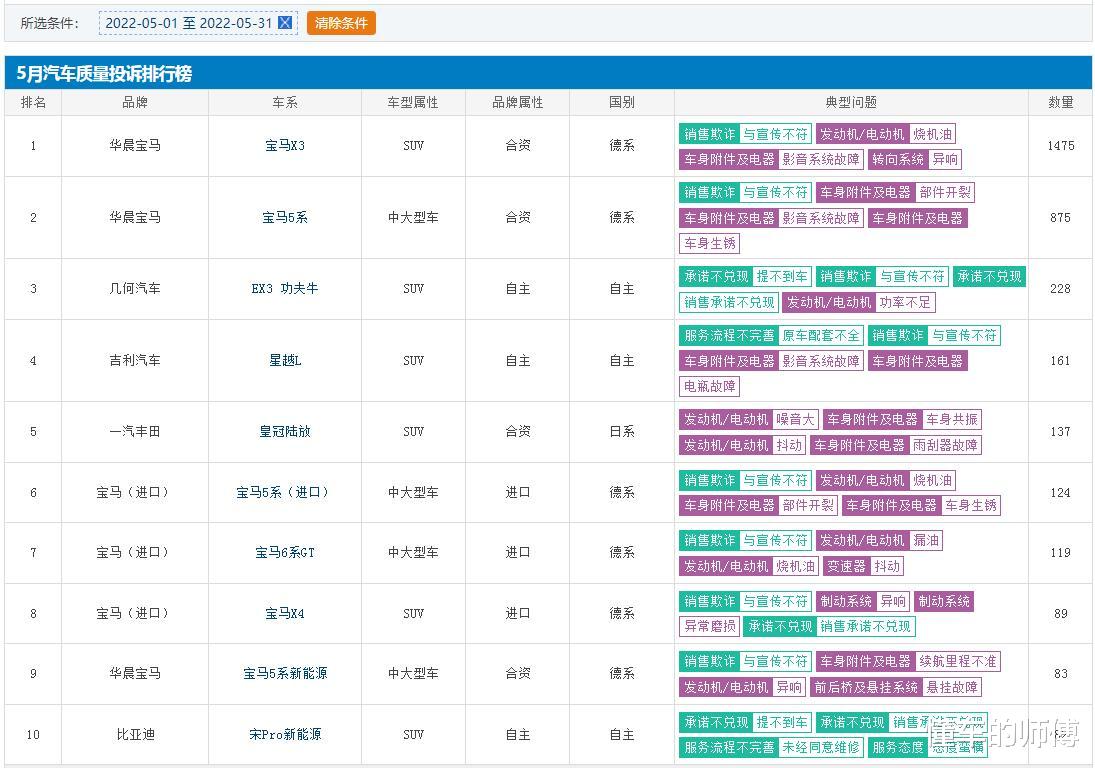1095x768 pixels.
Task: Click the complaint count 137
Action: (1061, 431)
